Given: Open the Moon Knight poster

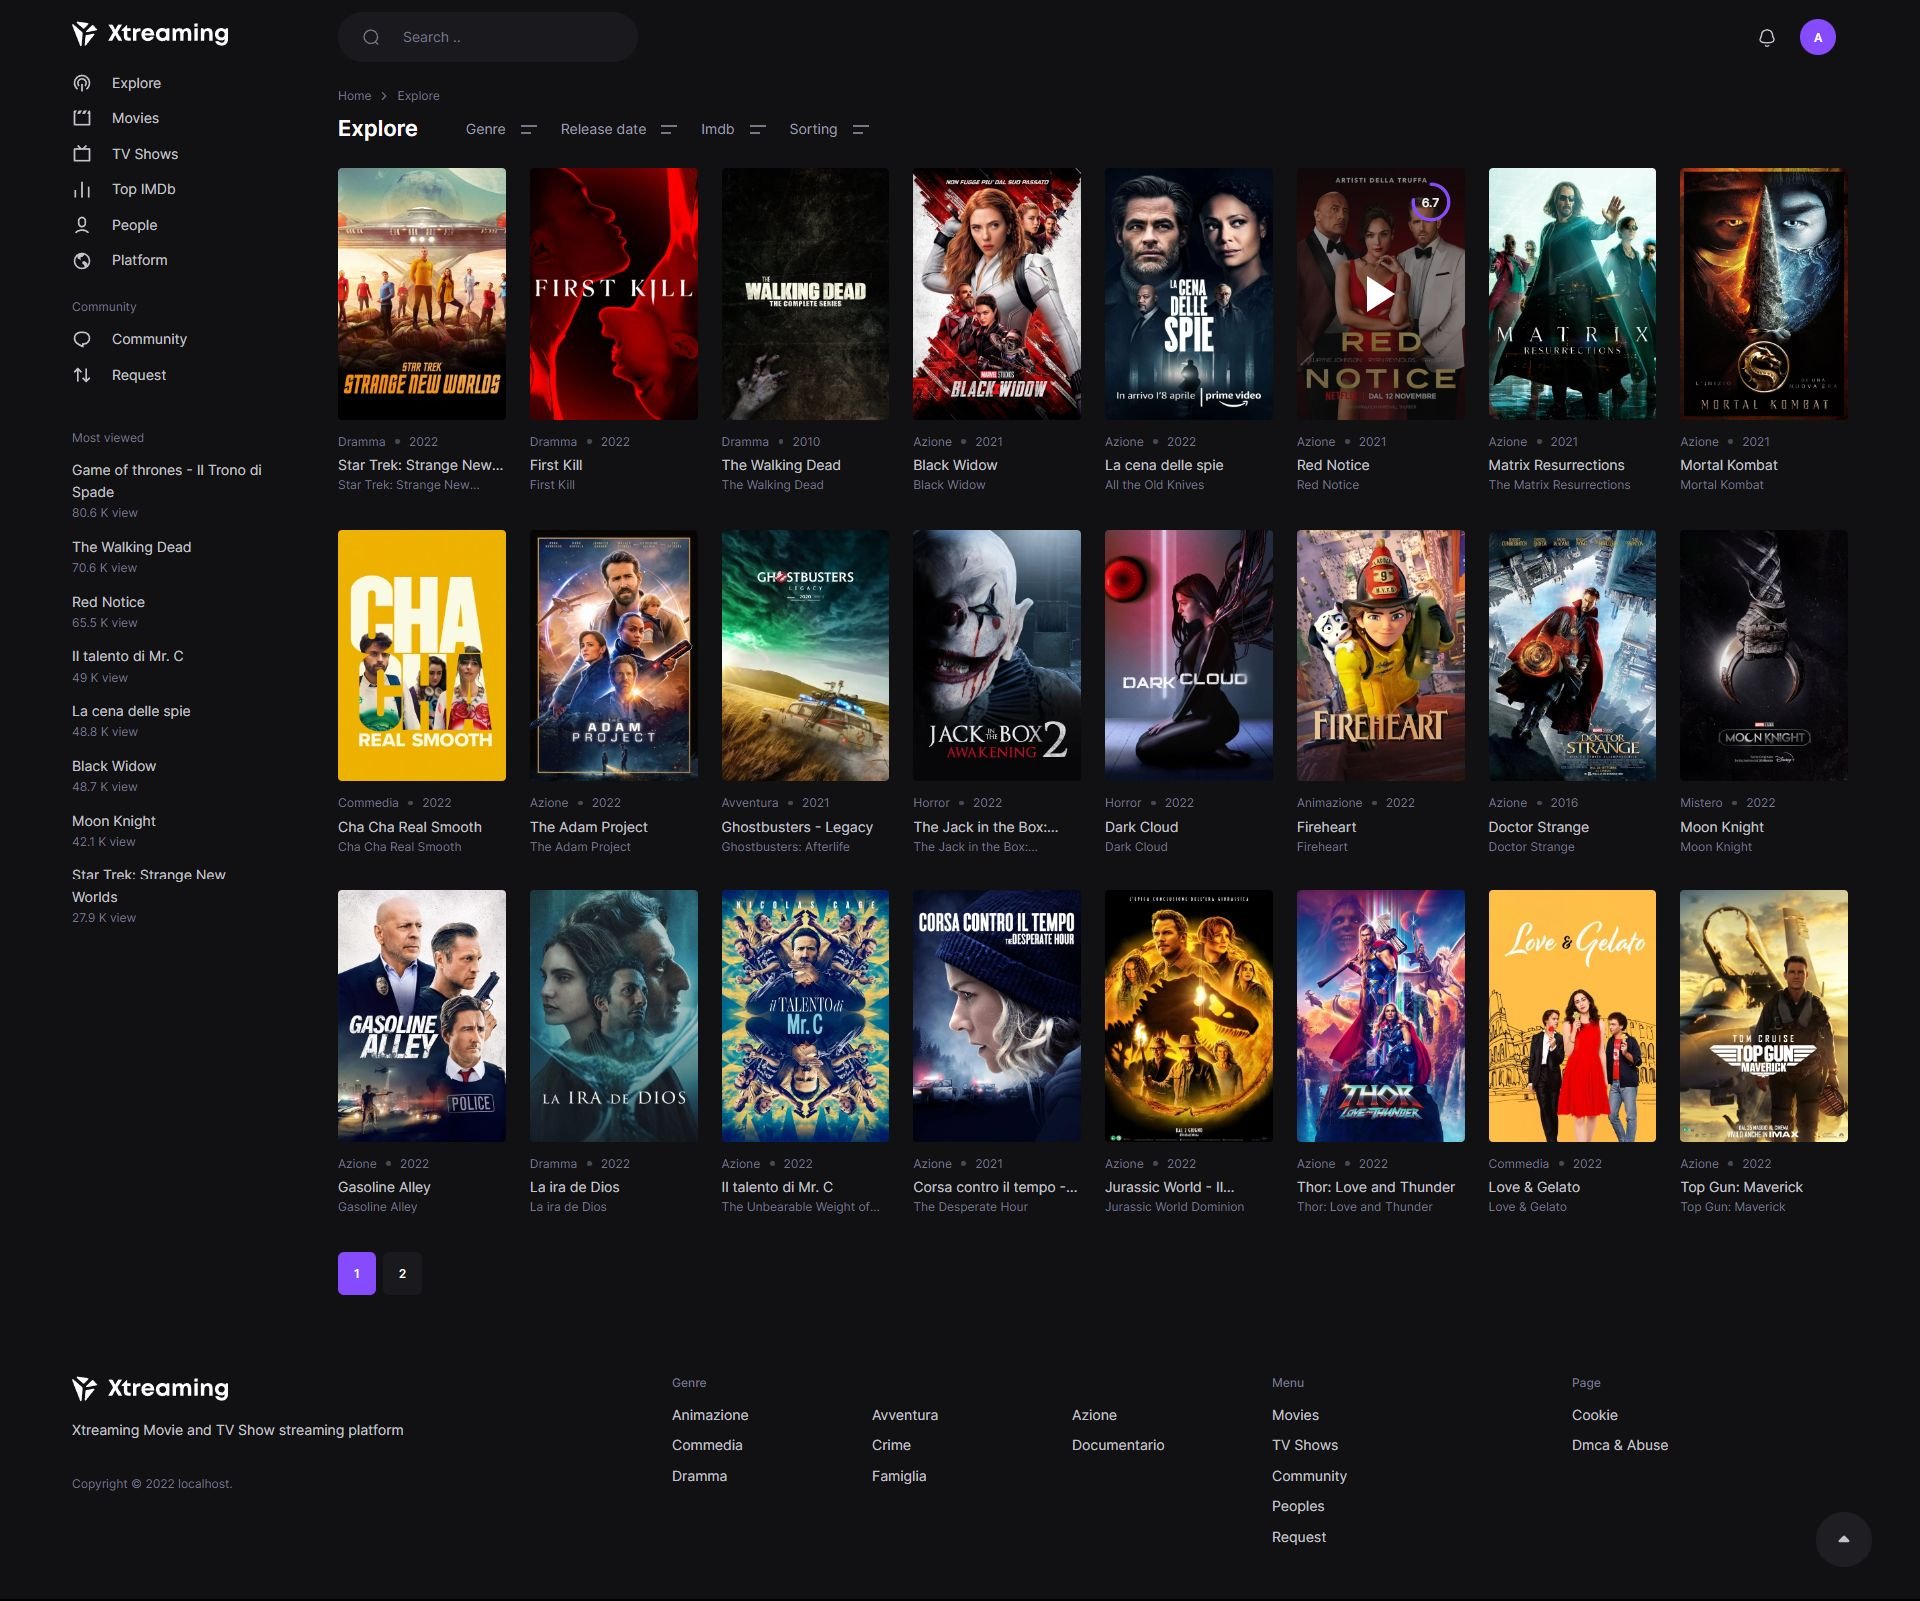Looking at the screenshot, I should (1764, 655).
